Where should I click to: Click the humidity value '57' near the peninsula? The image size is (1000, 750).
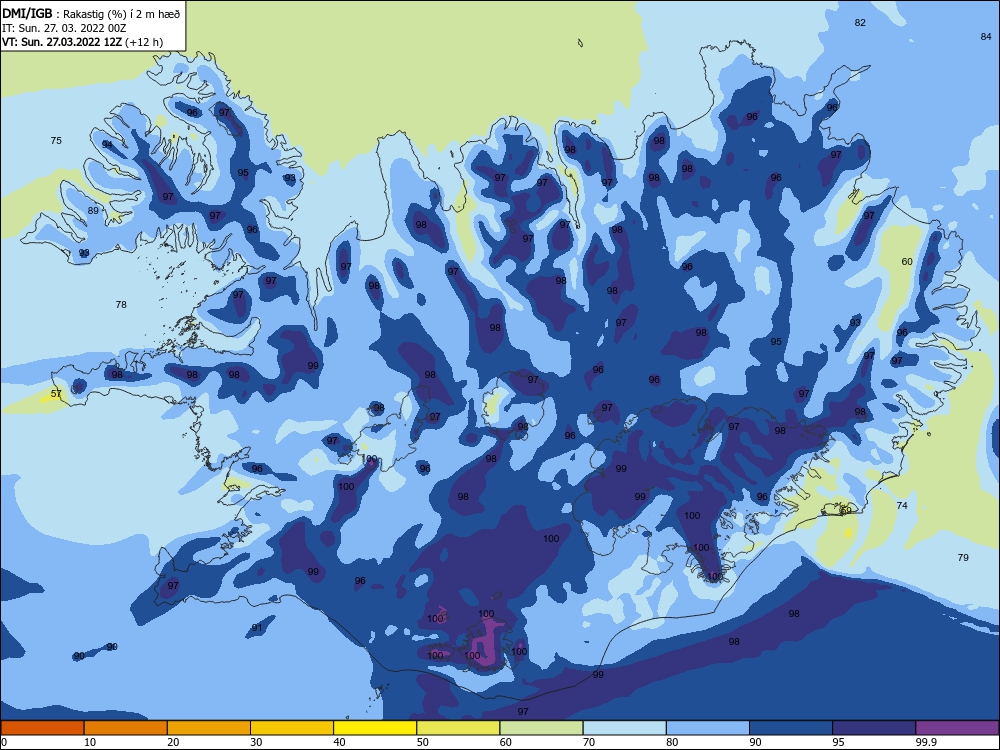56,393
